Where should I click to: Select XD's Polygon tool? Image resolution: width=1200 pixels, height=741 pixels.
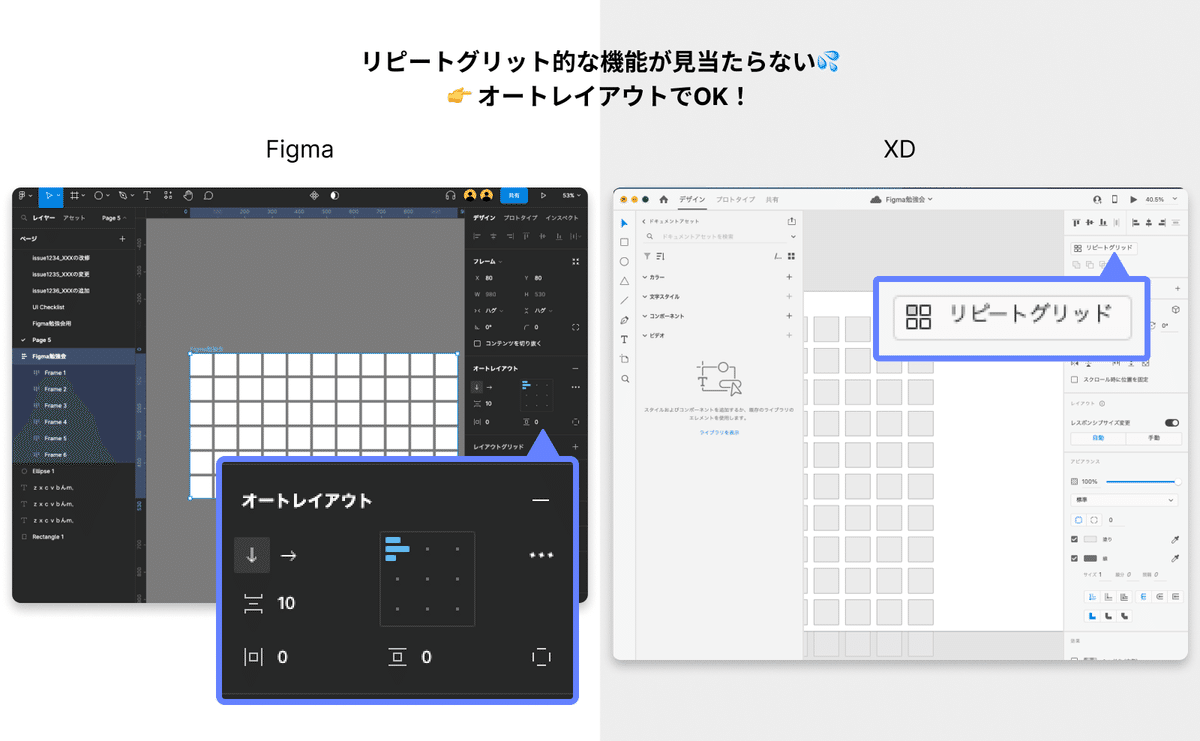(x=625, y=281)
